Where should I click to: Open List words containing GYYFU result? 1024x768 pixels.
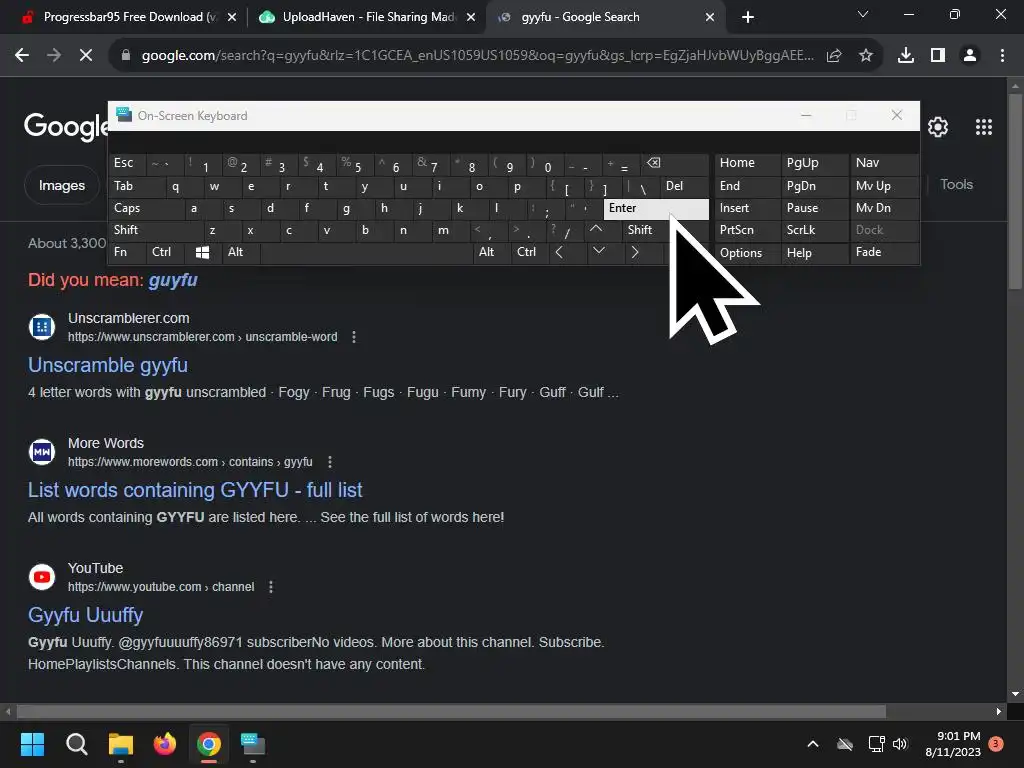(195, 490)
